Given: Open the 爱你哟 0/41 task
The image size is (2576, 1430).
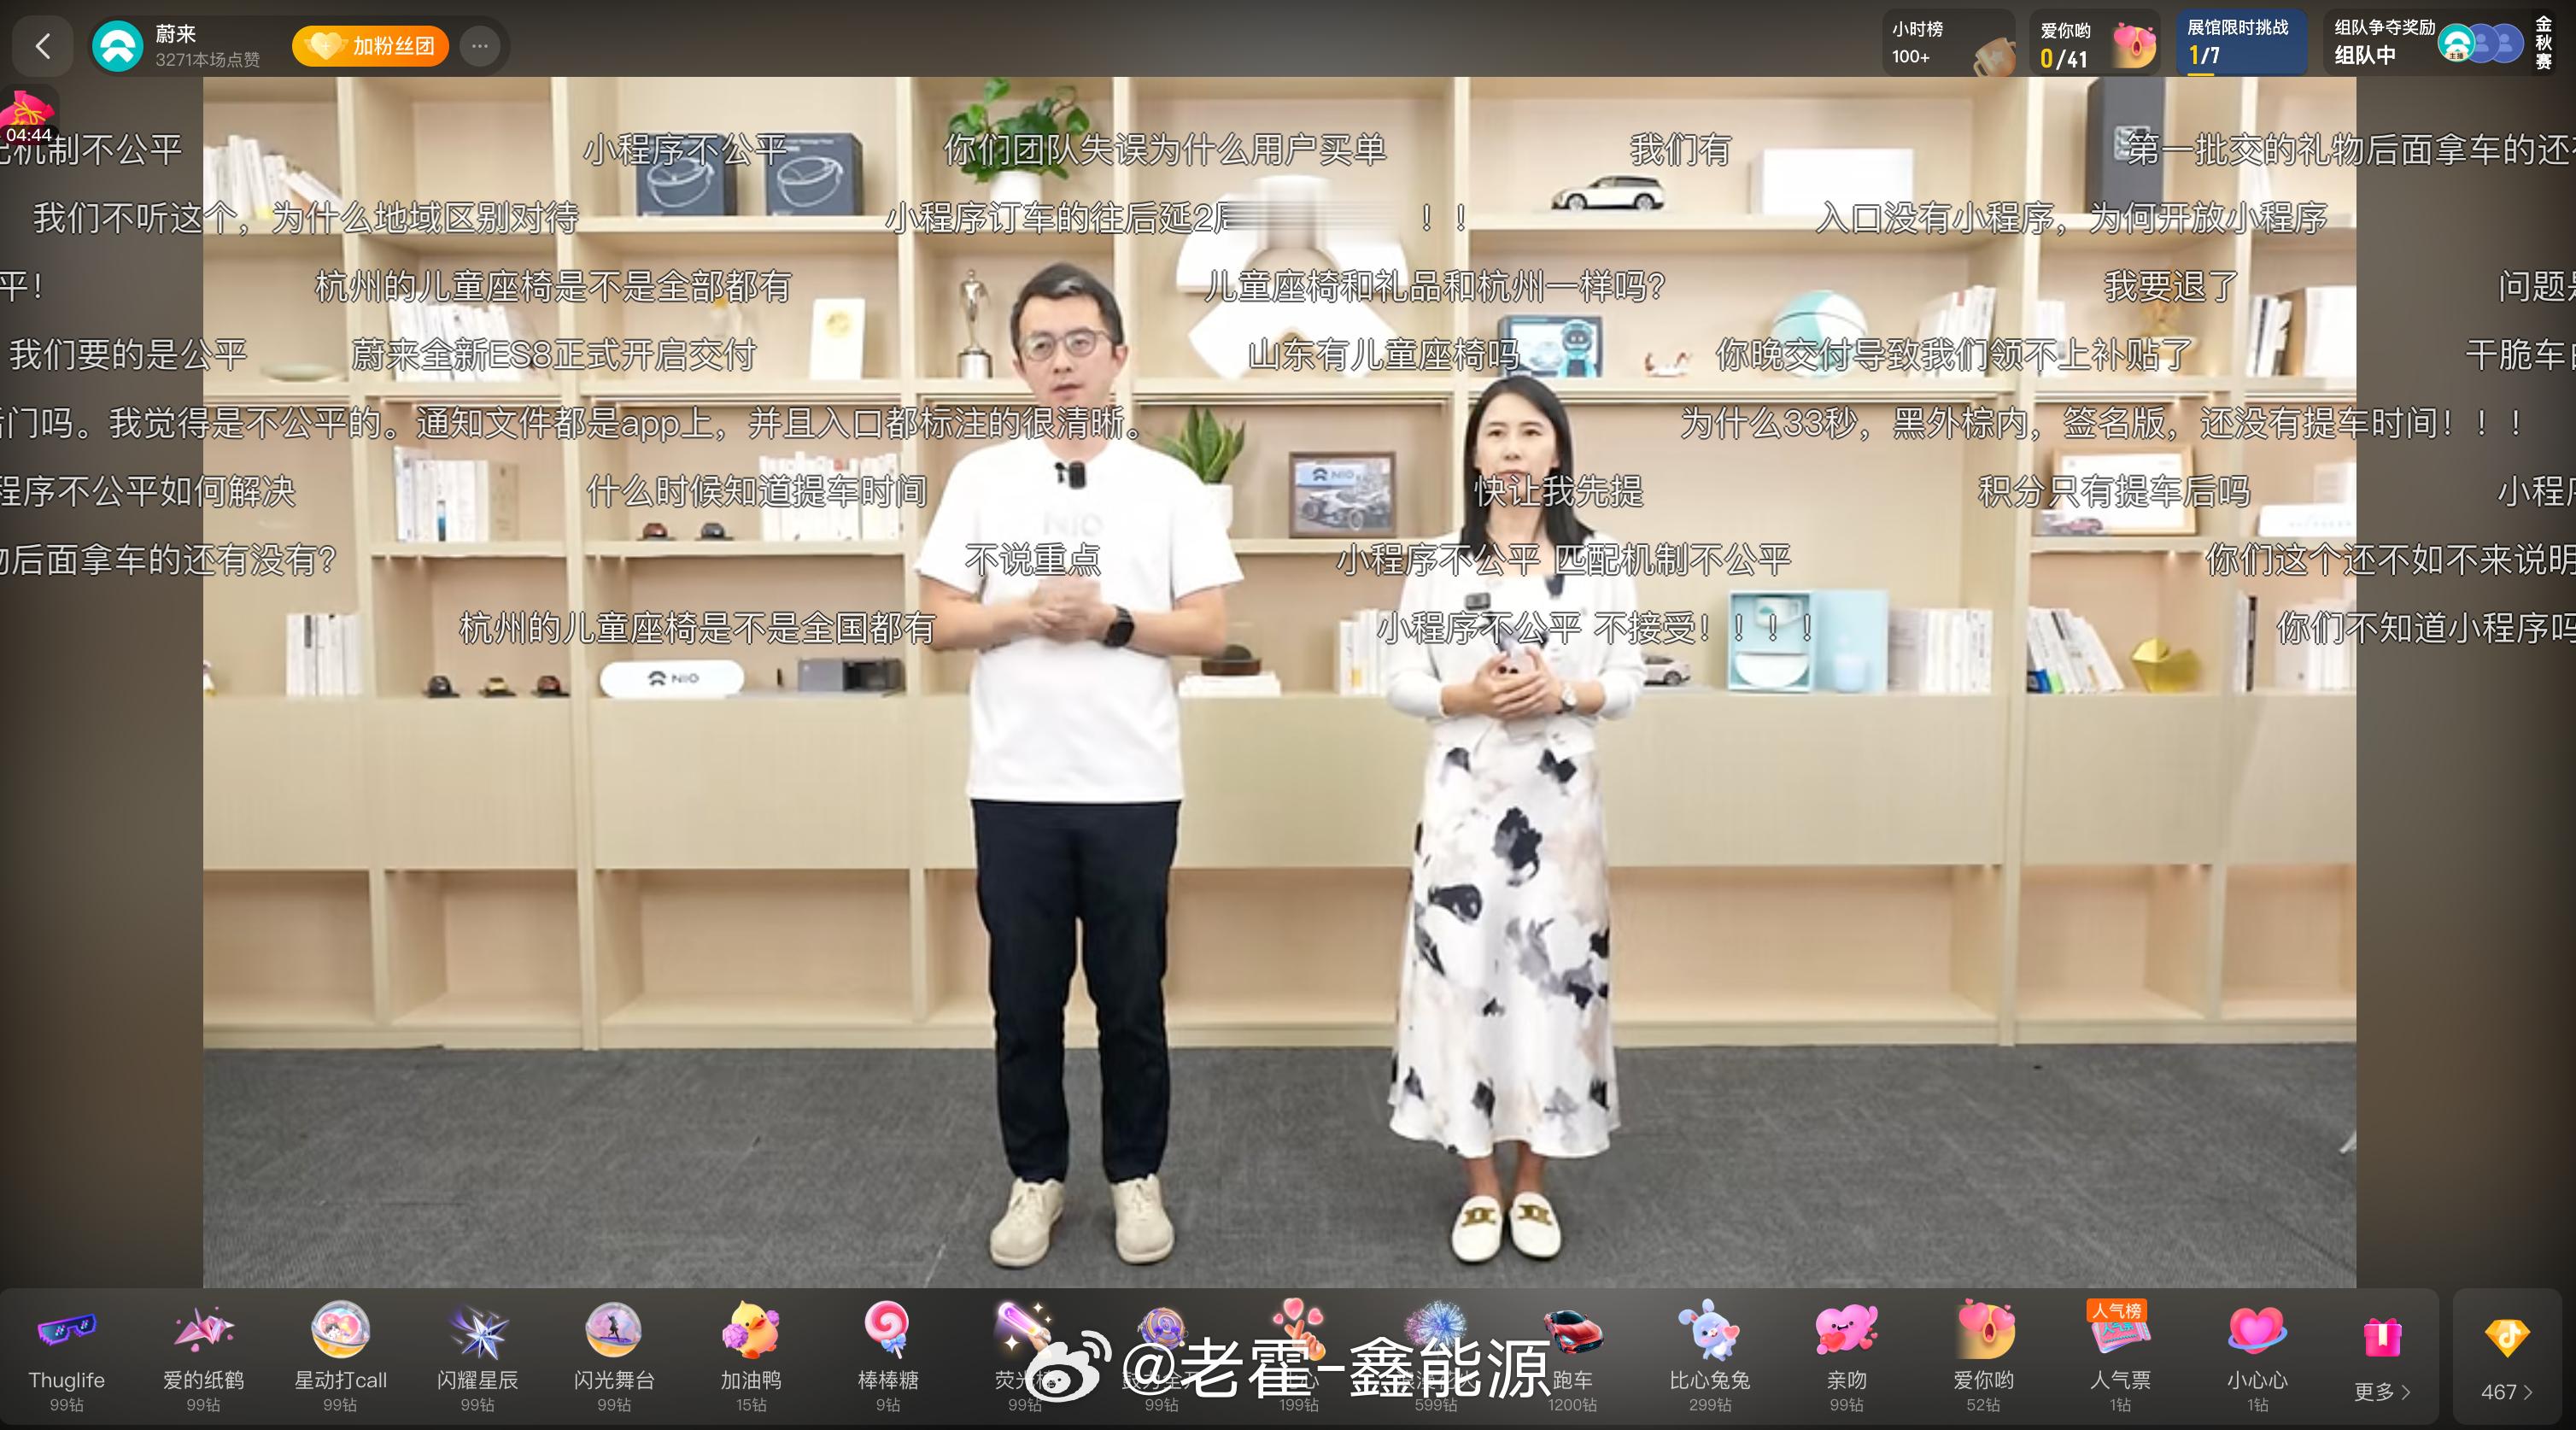Looking at the screenshot, I should [x=2095, y=43].
